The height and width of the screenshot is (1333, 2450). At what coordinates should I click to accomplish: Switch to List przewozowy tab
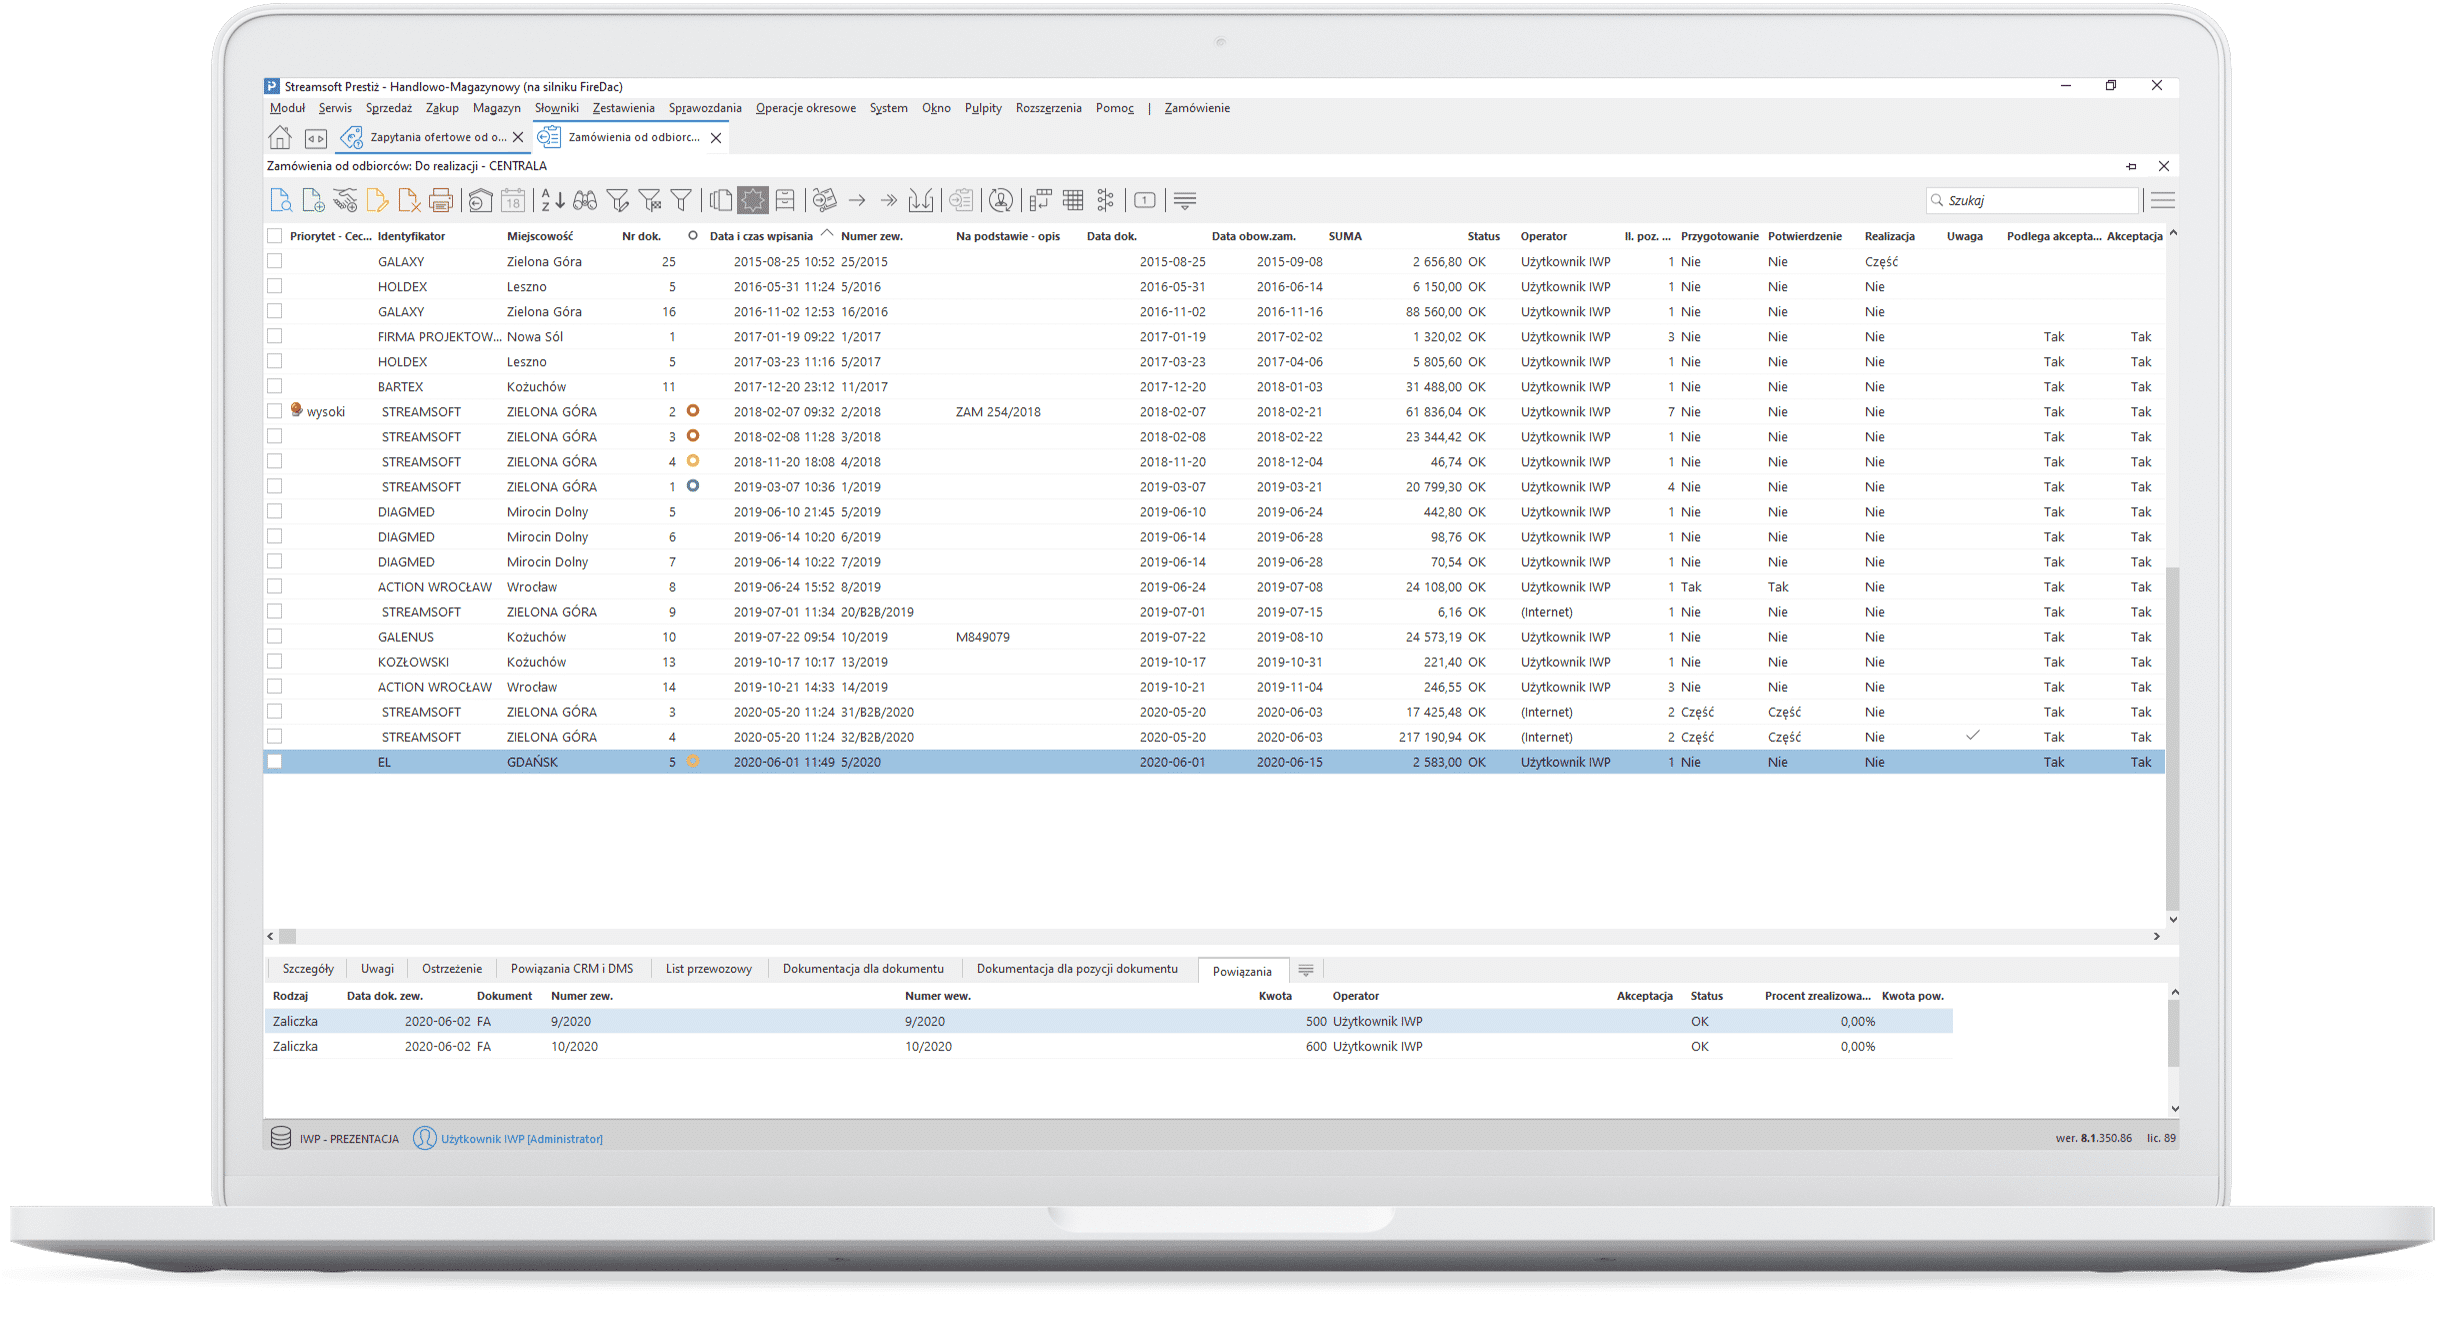click(x=709, y=969)
